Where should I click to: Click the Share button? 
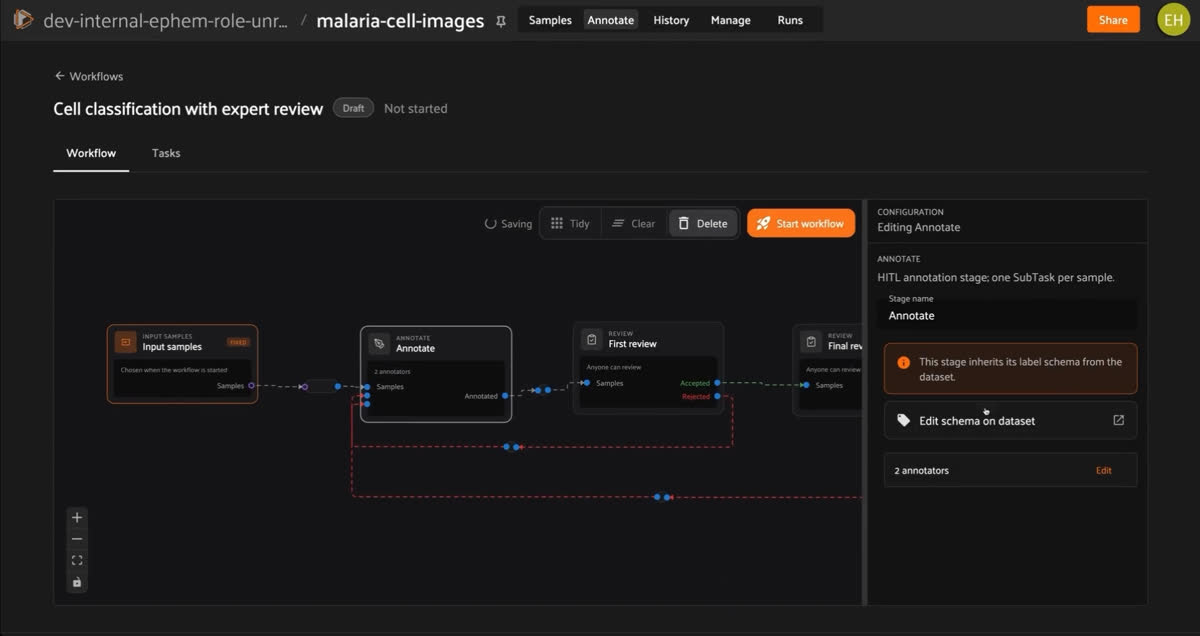[1113, 20]
